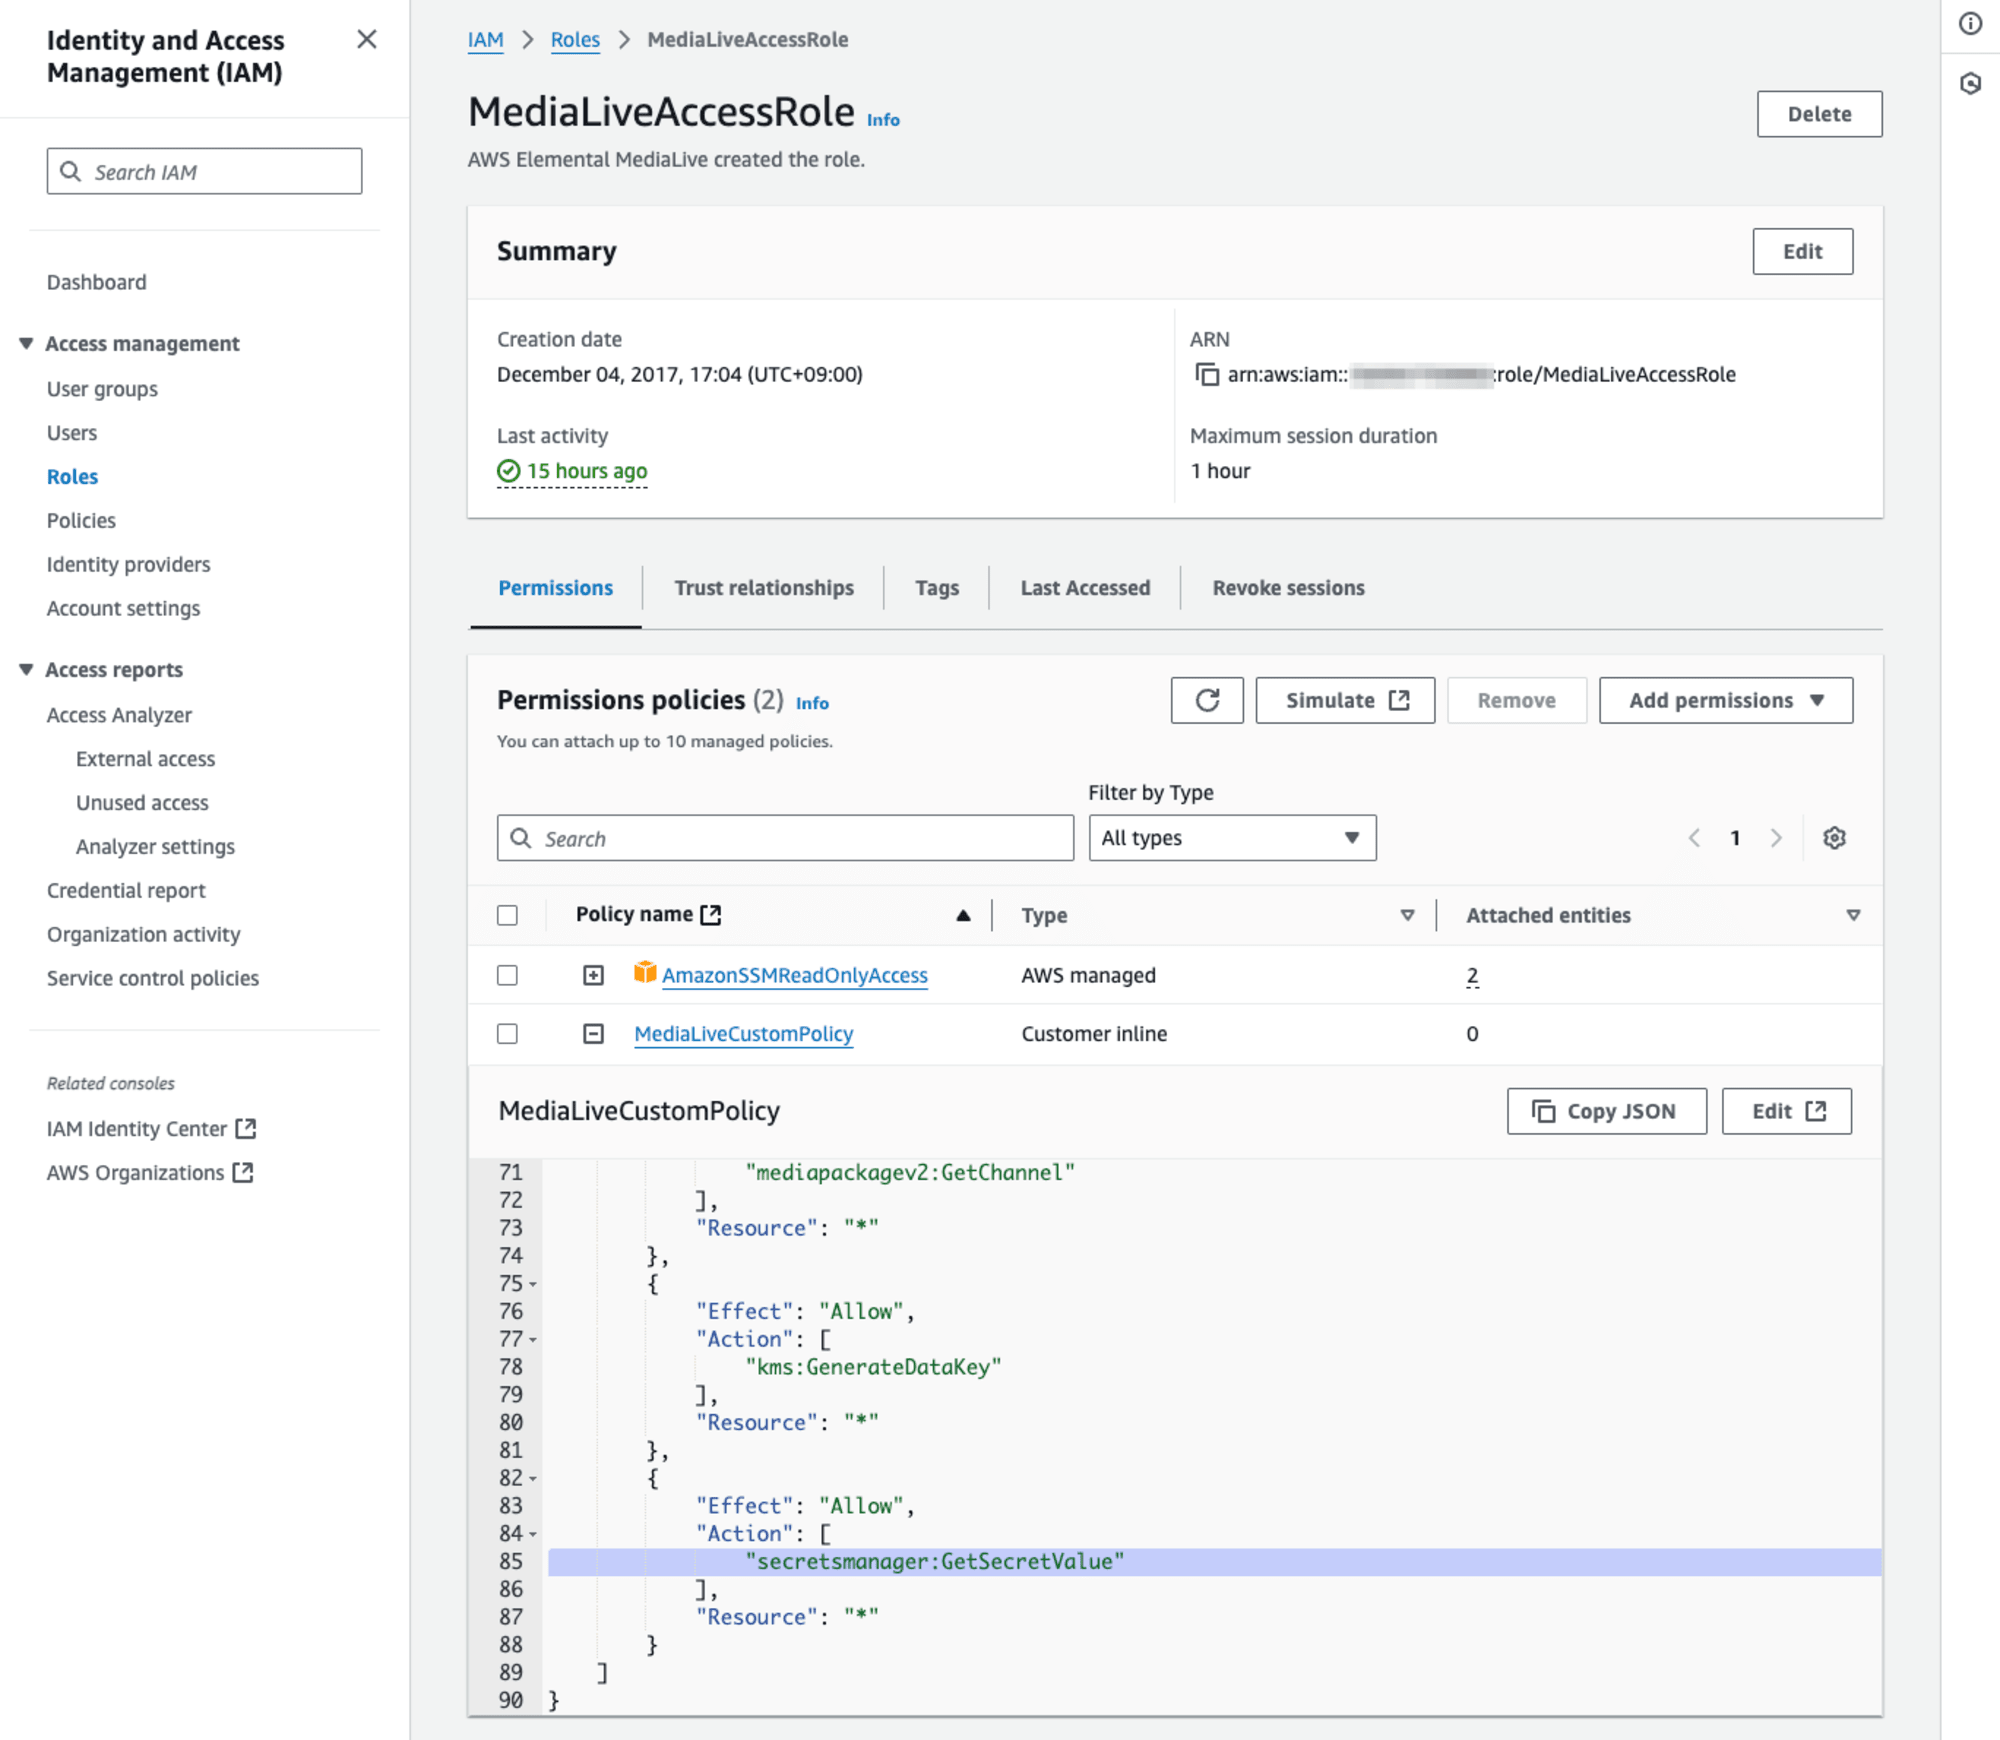Viewport: 2000px width, 1740px height.
Task: Click the green check icon beside 15 hours ago
Action: click(508, 470)
